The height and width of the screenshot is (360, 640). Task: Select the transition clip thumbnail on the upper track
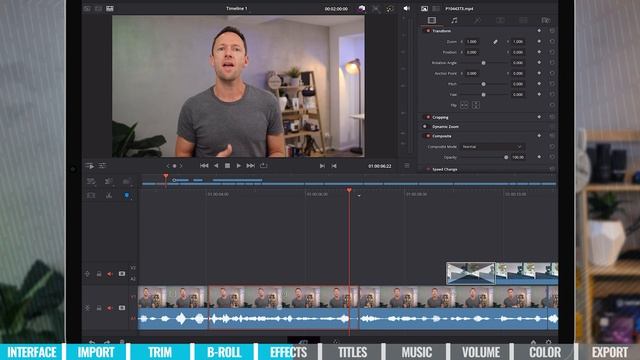471,273
